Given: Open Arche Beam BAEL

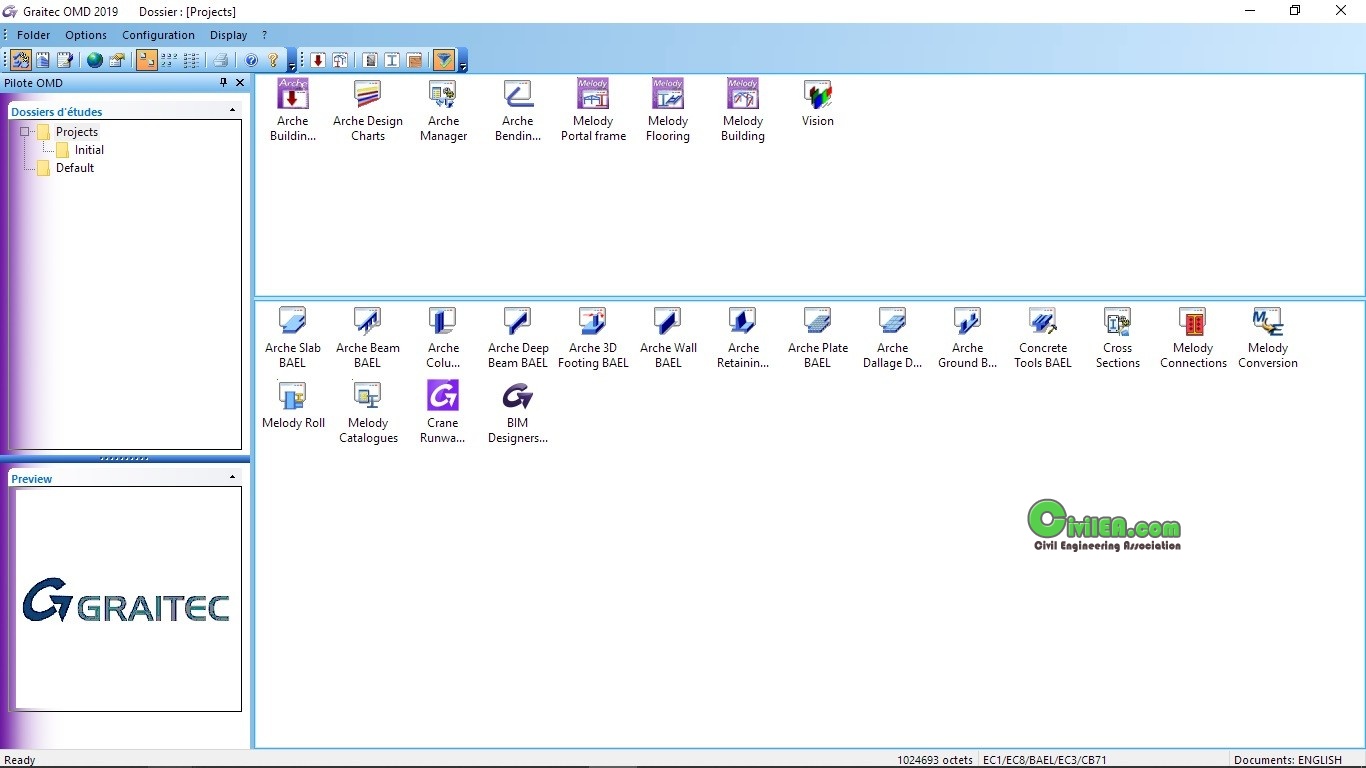Looking at the screenshot, I should click(x=368, y=337).
